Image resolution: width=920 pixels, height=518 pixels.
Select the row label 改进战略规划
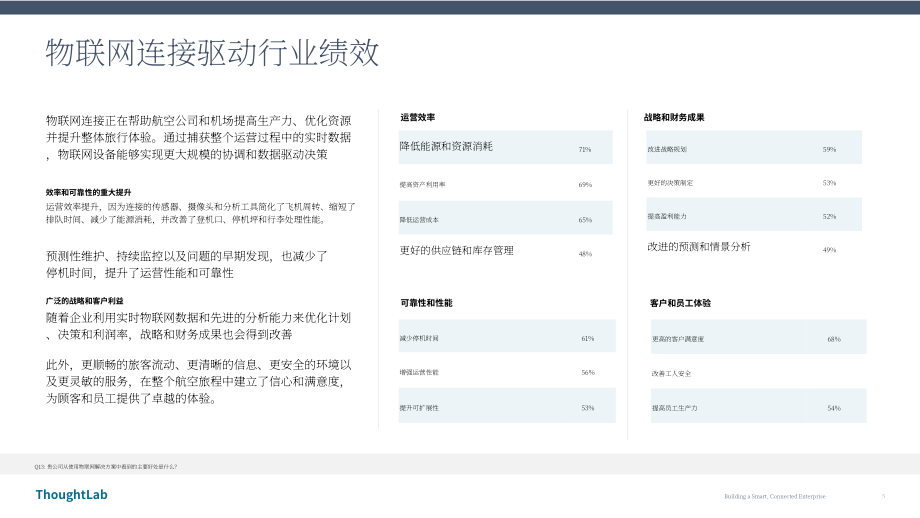coord(667,150)
